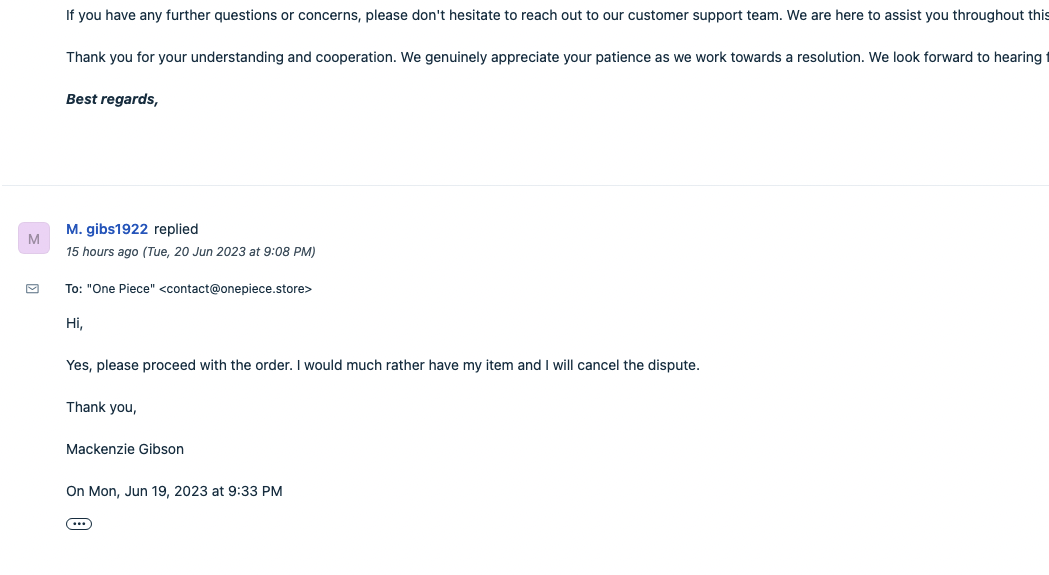Screen dimensions: 1049x575
Task: Open the M. gibs1922 sender profile link
Action: (x=107, y=229)
